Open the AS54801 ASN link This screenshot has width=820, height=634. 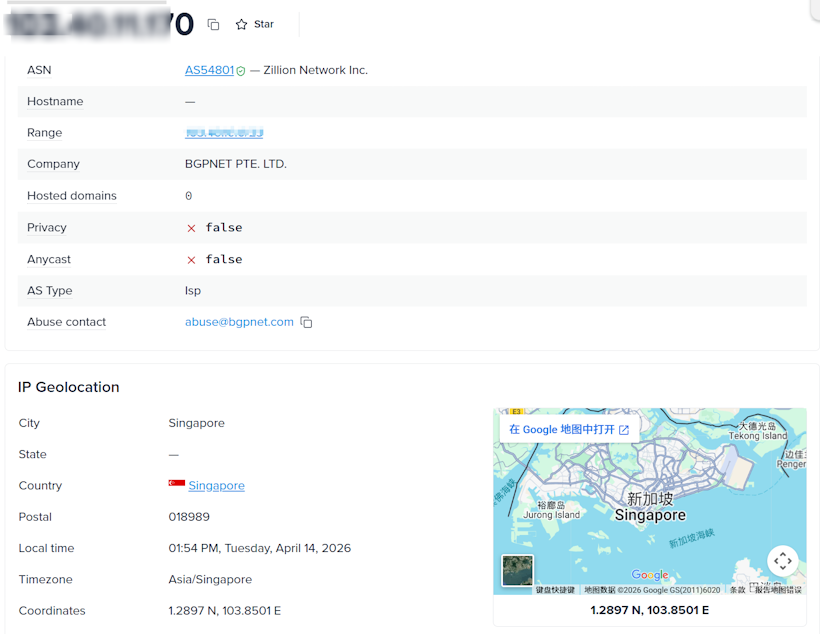tap(209, 70)
